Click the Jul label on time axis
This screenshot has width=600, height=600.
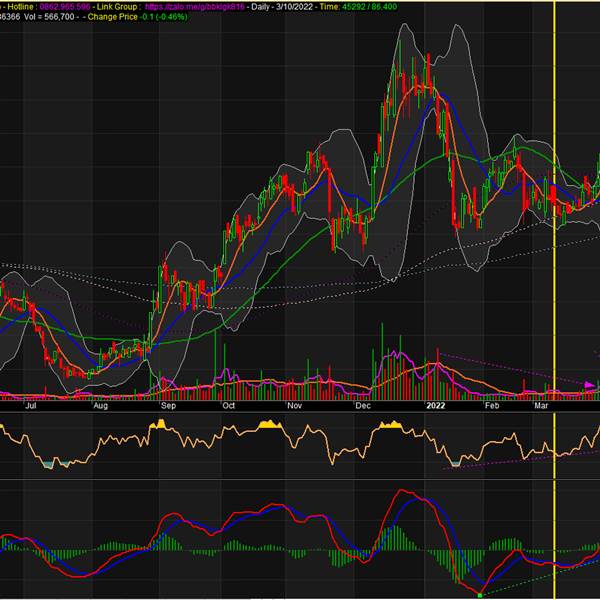point(30,407)
